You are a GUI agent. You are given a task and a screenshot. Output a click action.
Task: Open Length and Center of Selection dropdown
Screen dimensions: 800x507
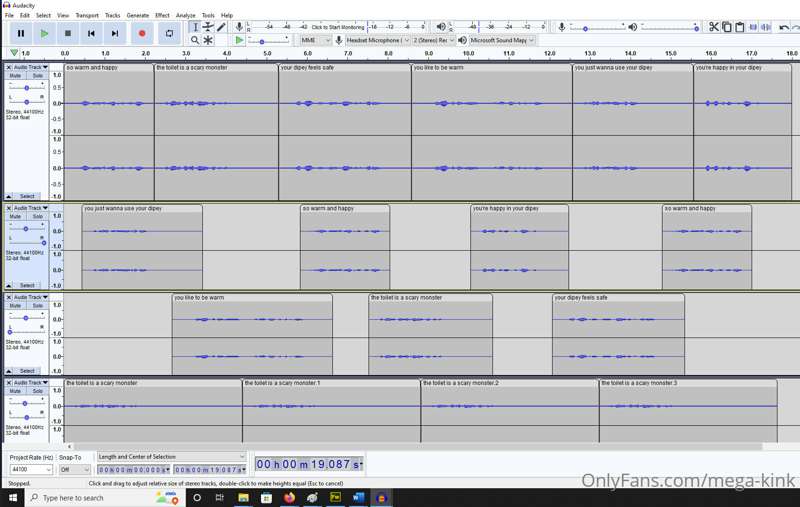pyautogui.click(x=171, y=457)
